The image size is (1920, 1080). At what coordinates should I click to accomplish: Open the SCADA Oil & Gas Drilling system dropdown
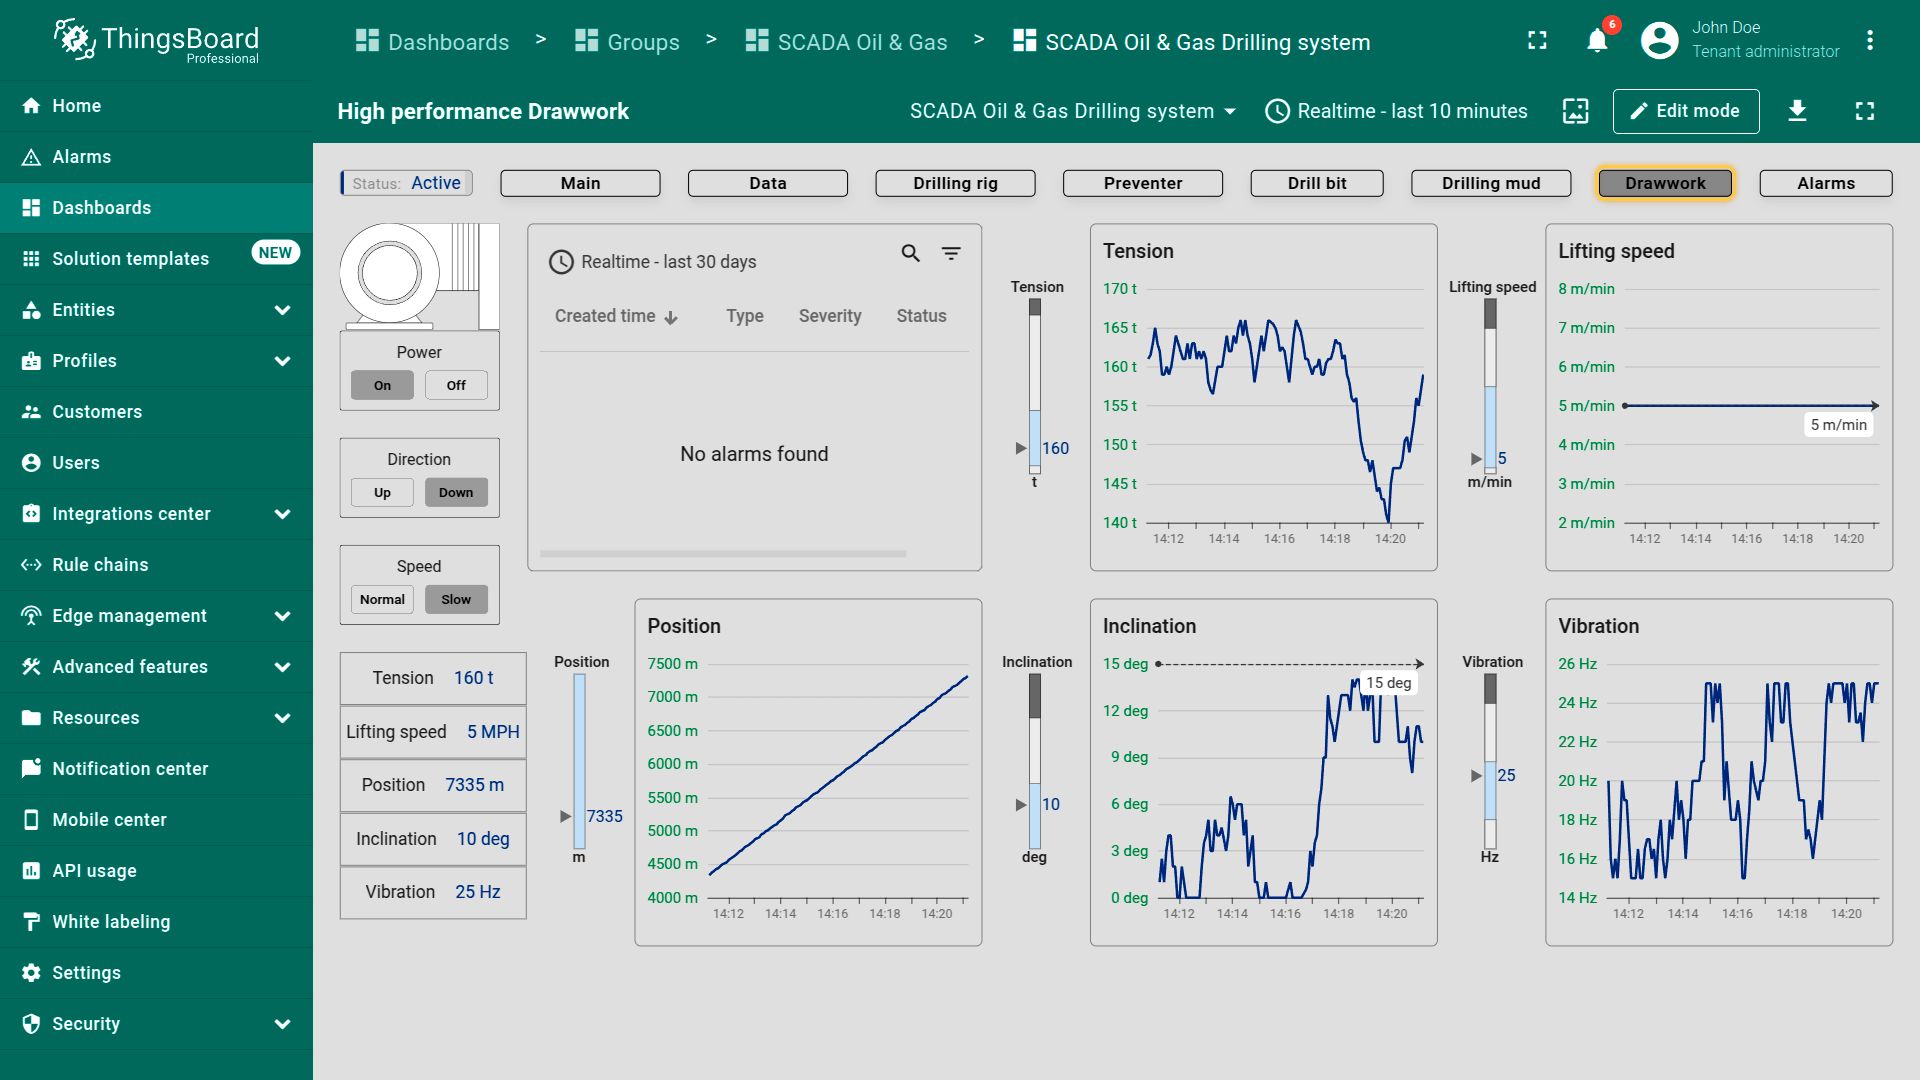[1072, 111]
